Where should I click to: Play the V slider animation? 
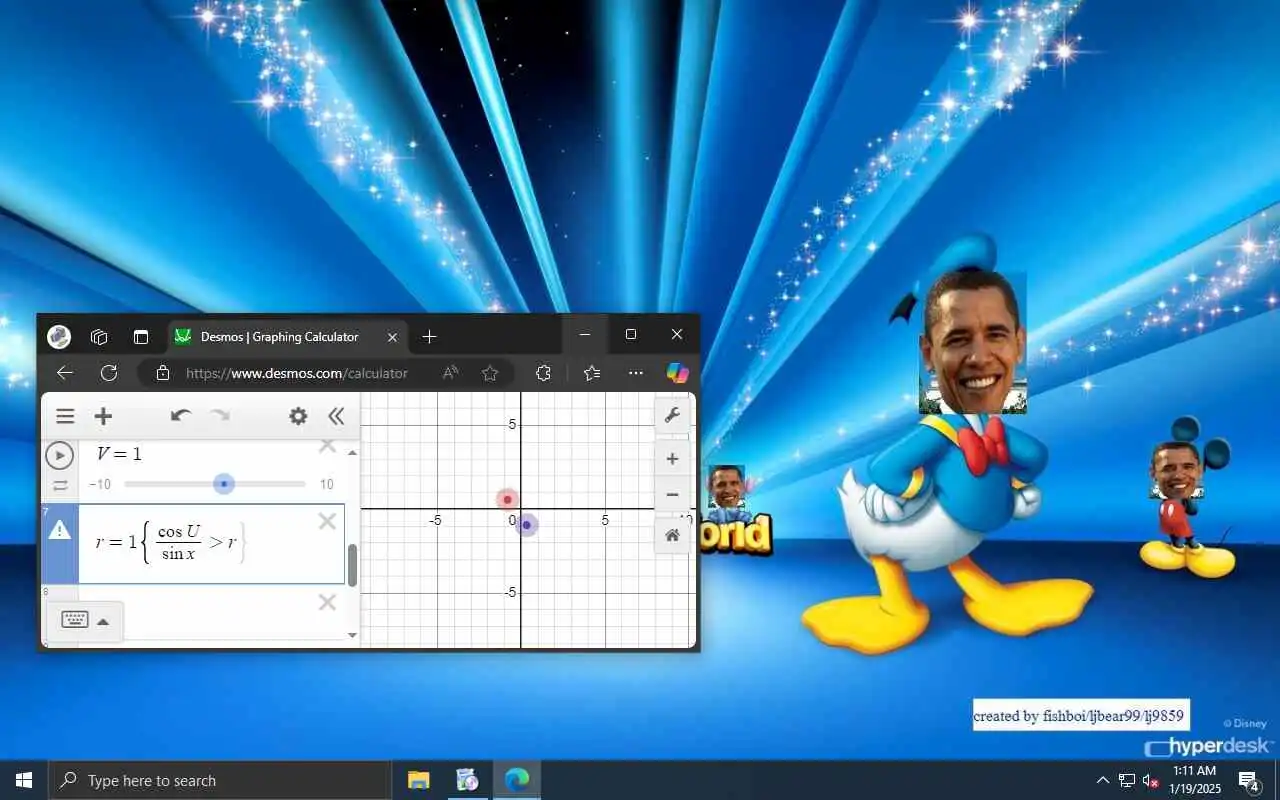pyautogui.click(x=60, y=455)
